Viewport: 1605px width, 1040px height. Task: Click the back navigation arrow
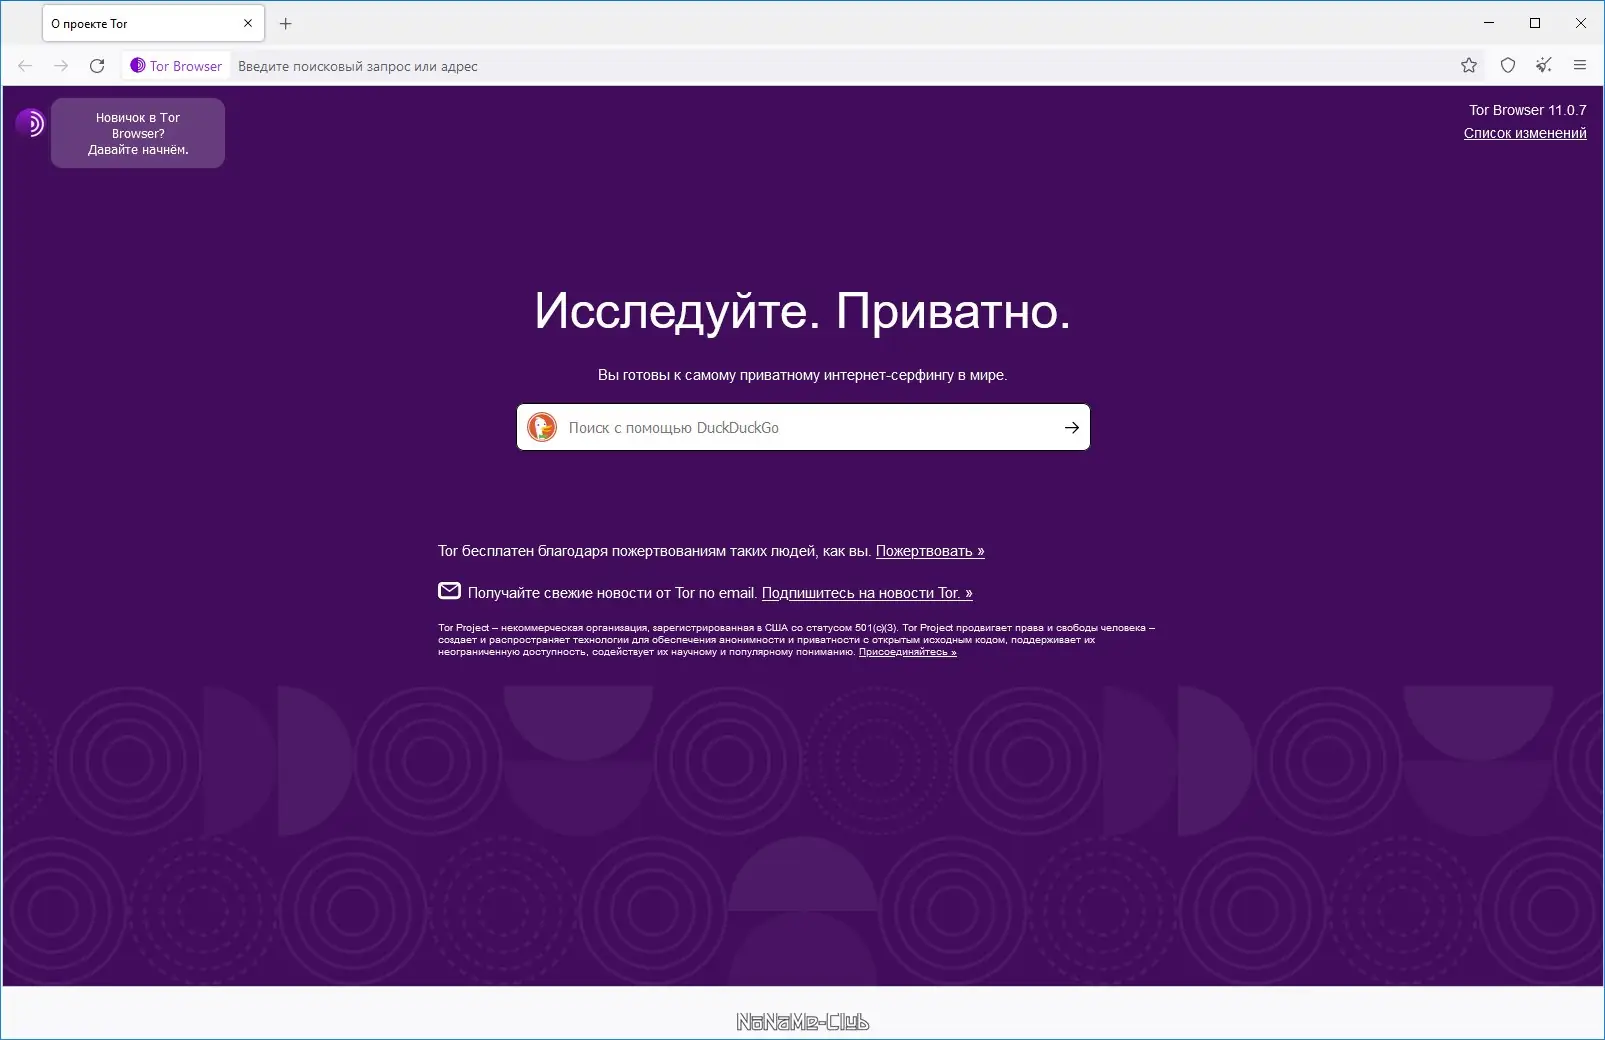[x=25, y=66]
